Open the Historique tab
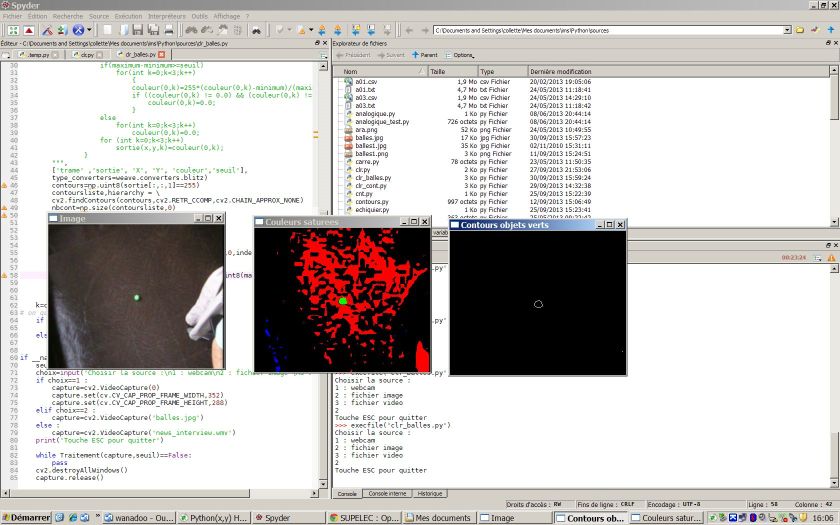The image size is (840, 525). pos(430,494)
